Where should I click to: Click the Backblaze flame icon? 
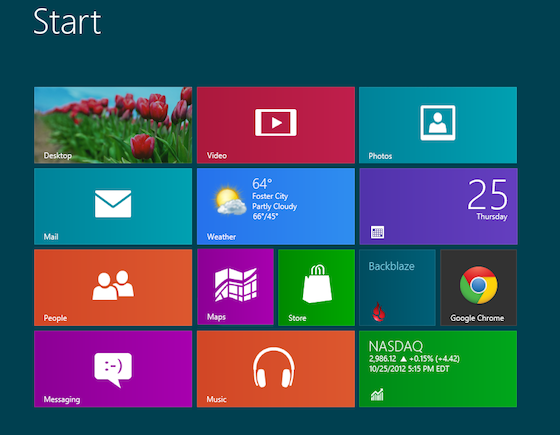[x=379, y=312]
